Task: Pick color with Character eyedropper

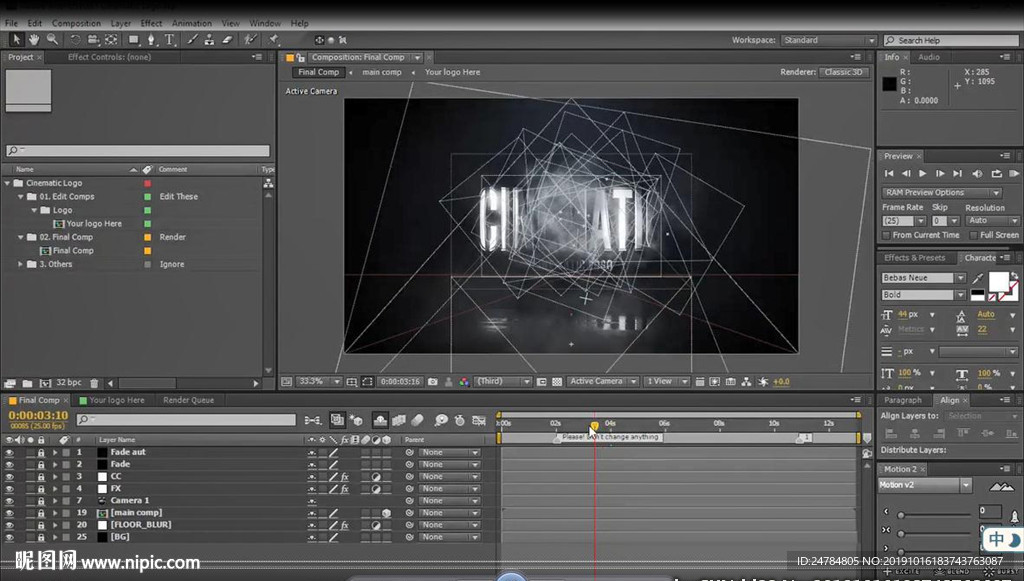Action: (978, 279)
